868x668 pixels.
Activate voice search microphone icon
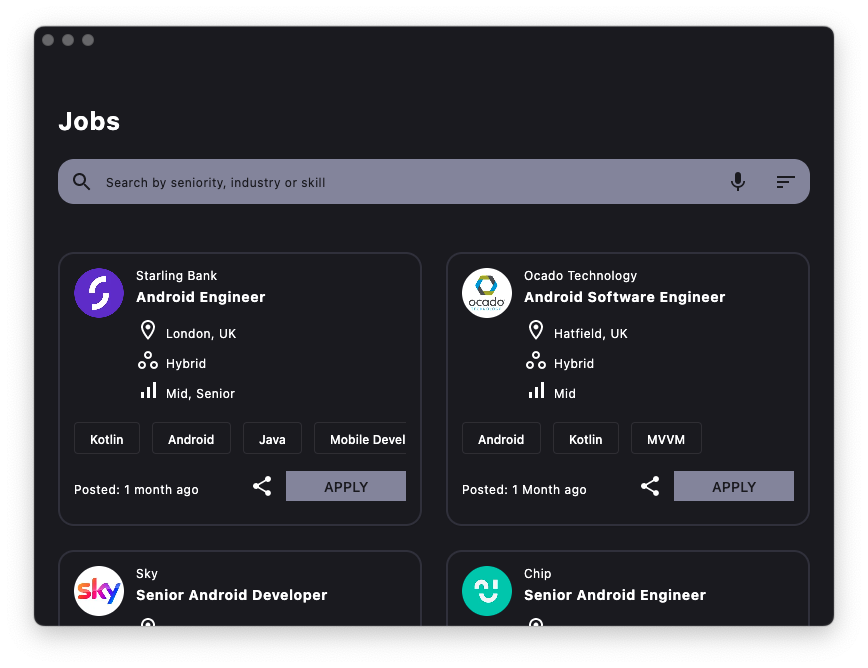pyautogui.click(x=737, y=182)
